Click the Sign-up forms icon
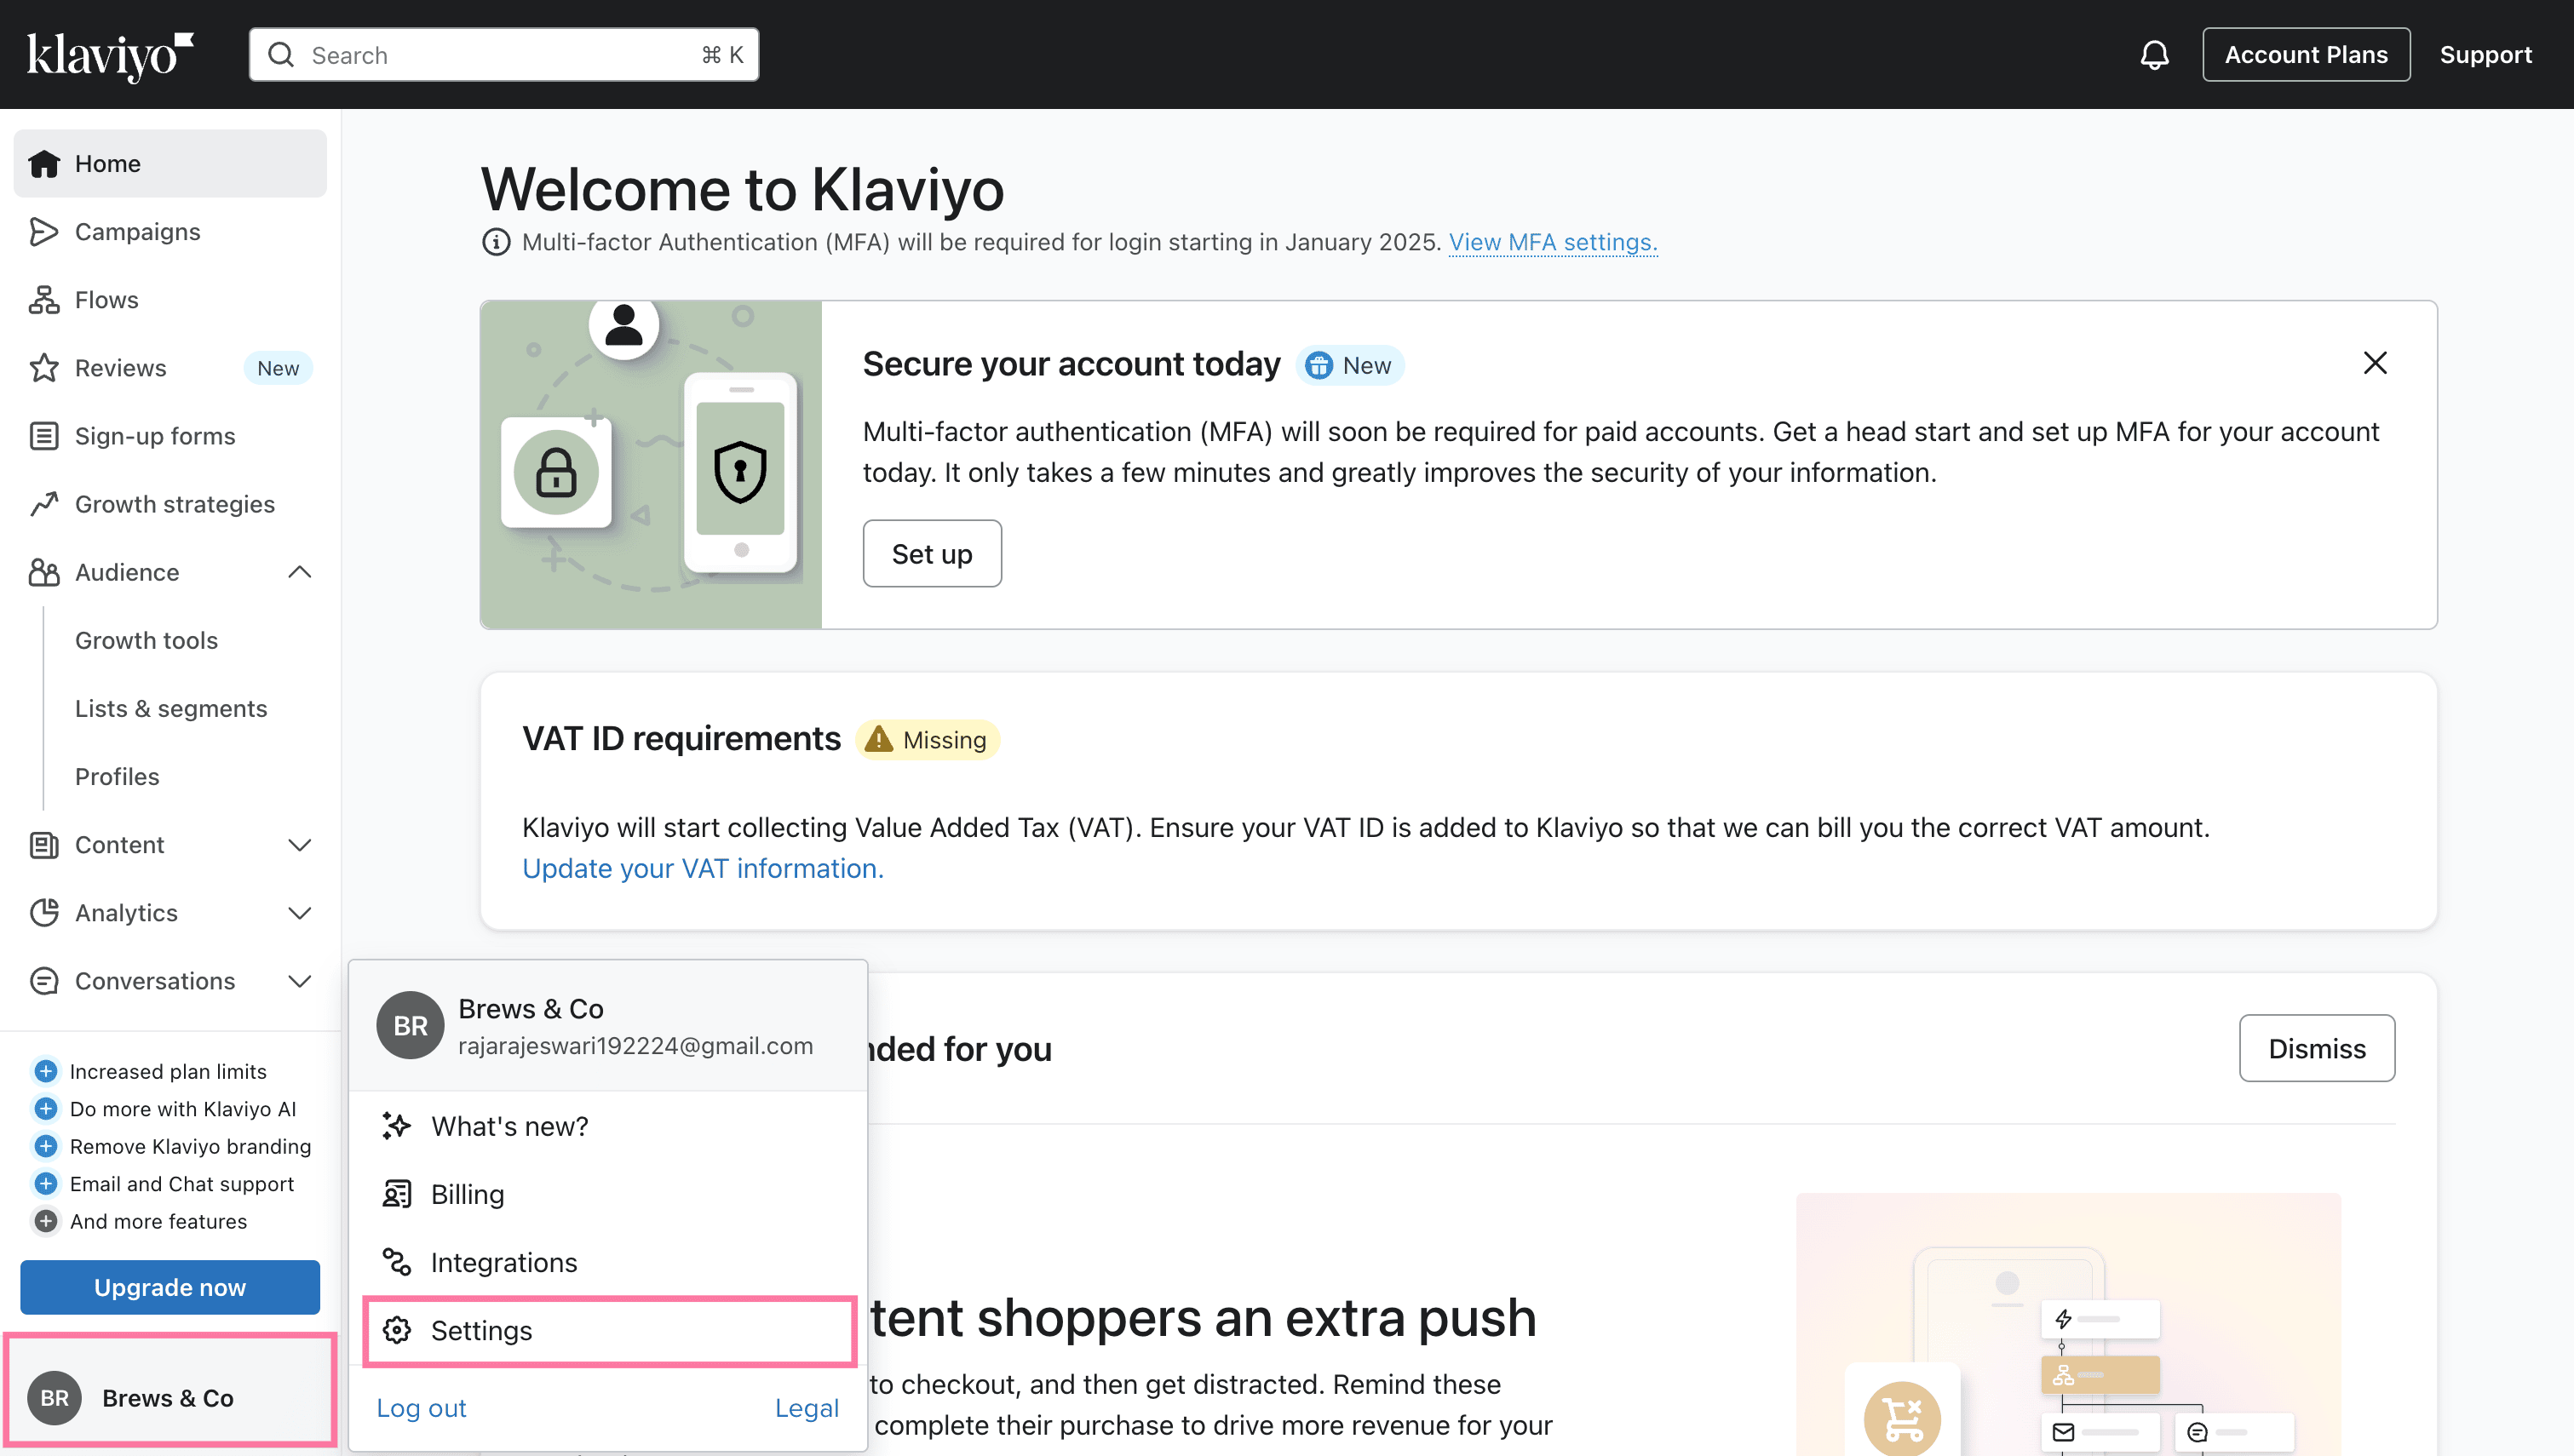Image resolution: width=2574 pixels, height=1456 pixels. (44, 435)
